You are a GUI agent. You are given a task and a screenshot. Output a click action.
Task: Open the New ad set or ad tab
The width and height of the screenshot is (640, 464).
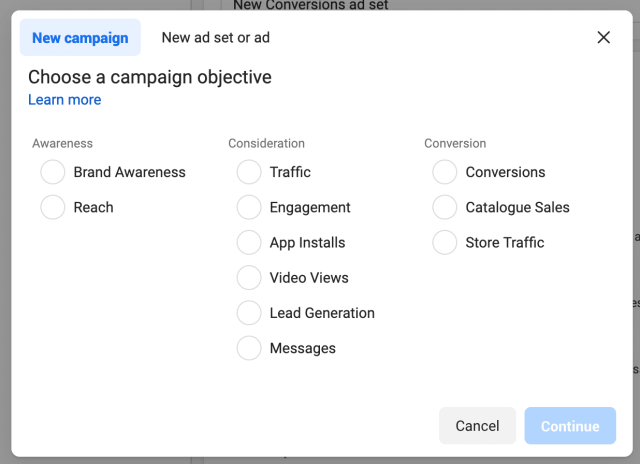click(x=215, y=38)
